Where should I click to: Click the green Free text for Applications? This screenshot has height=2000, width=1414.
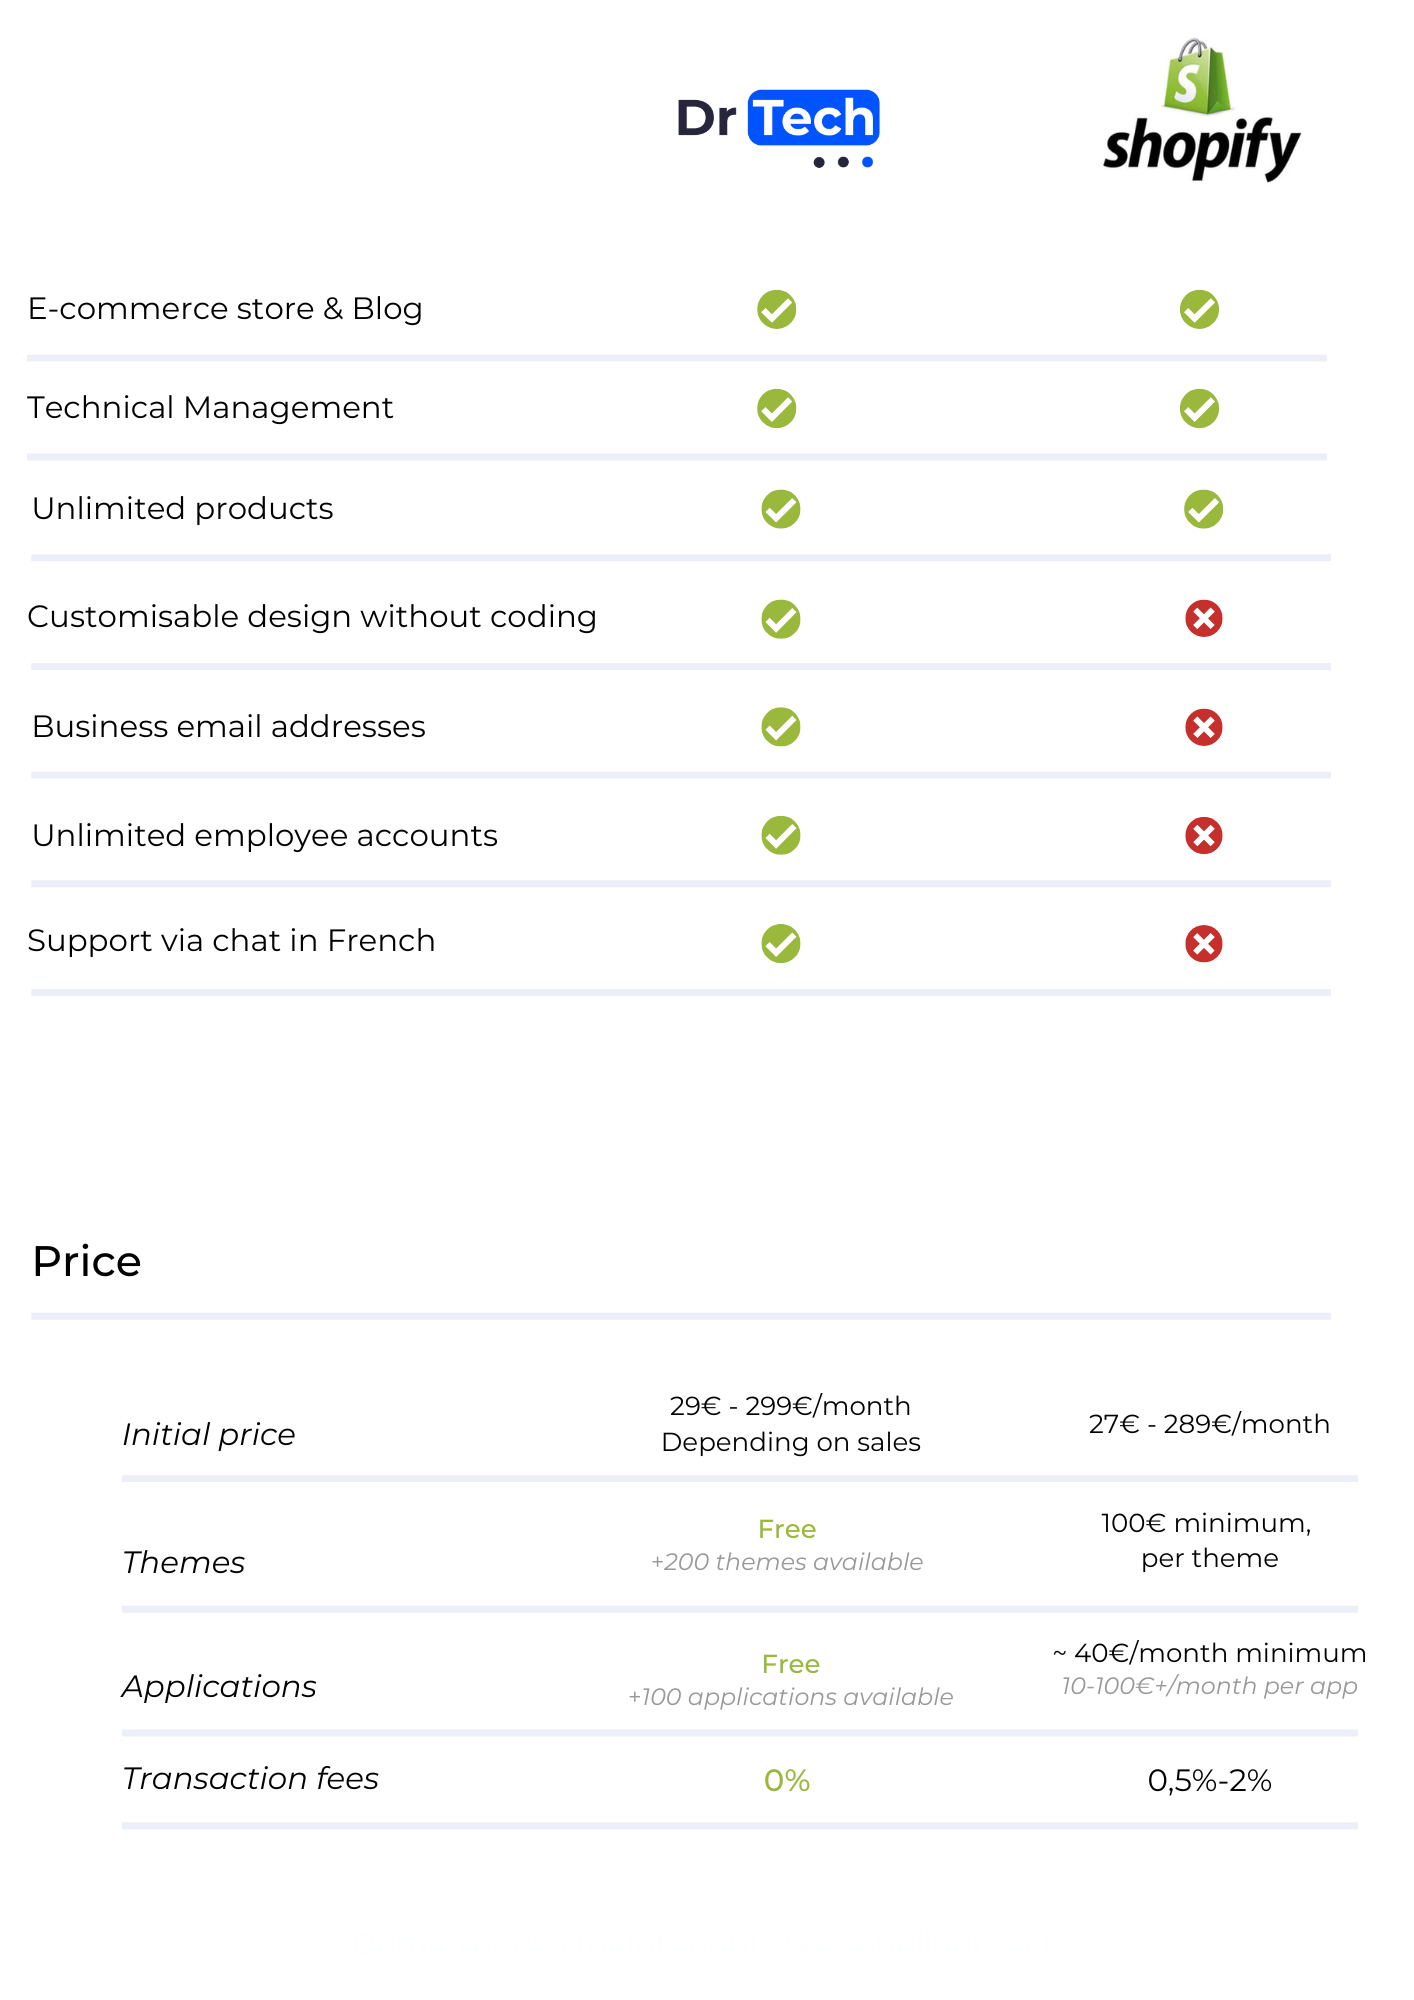[x=791, y=1665]
